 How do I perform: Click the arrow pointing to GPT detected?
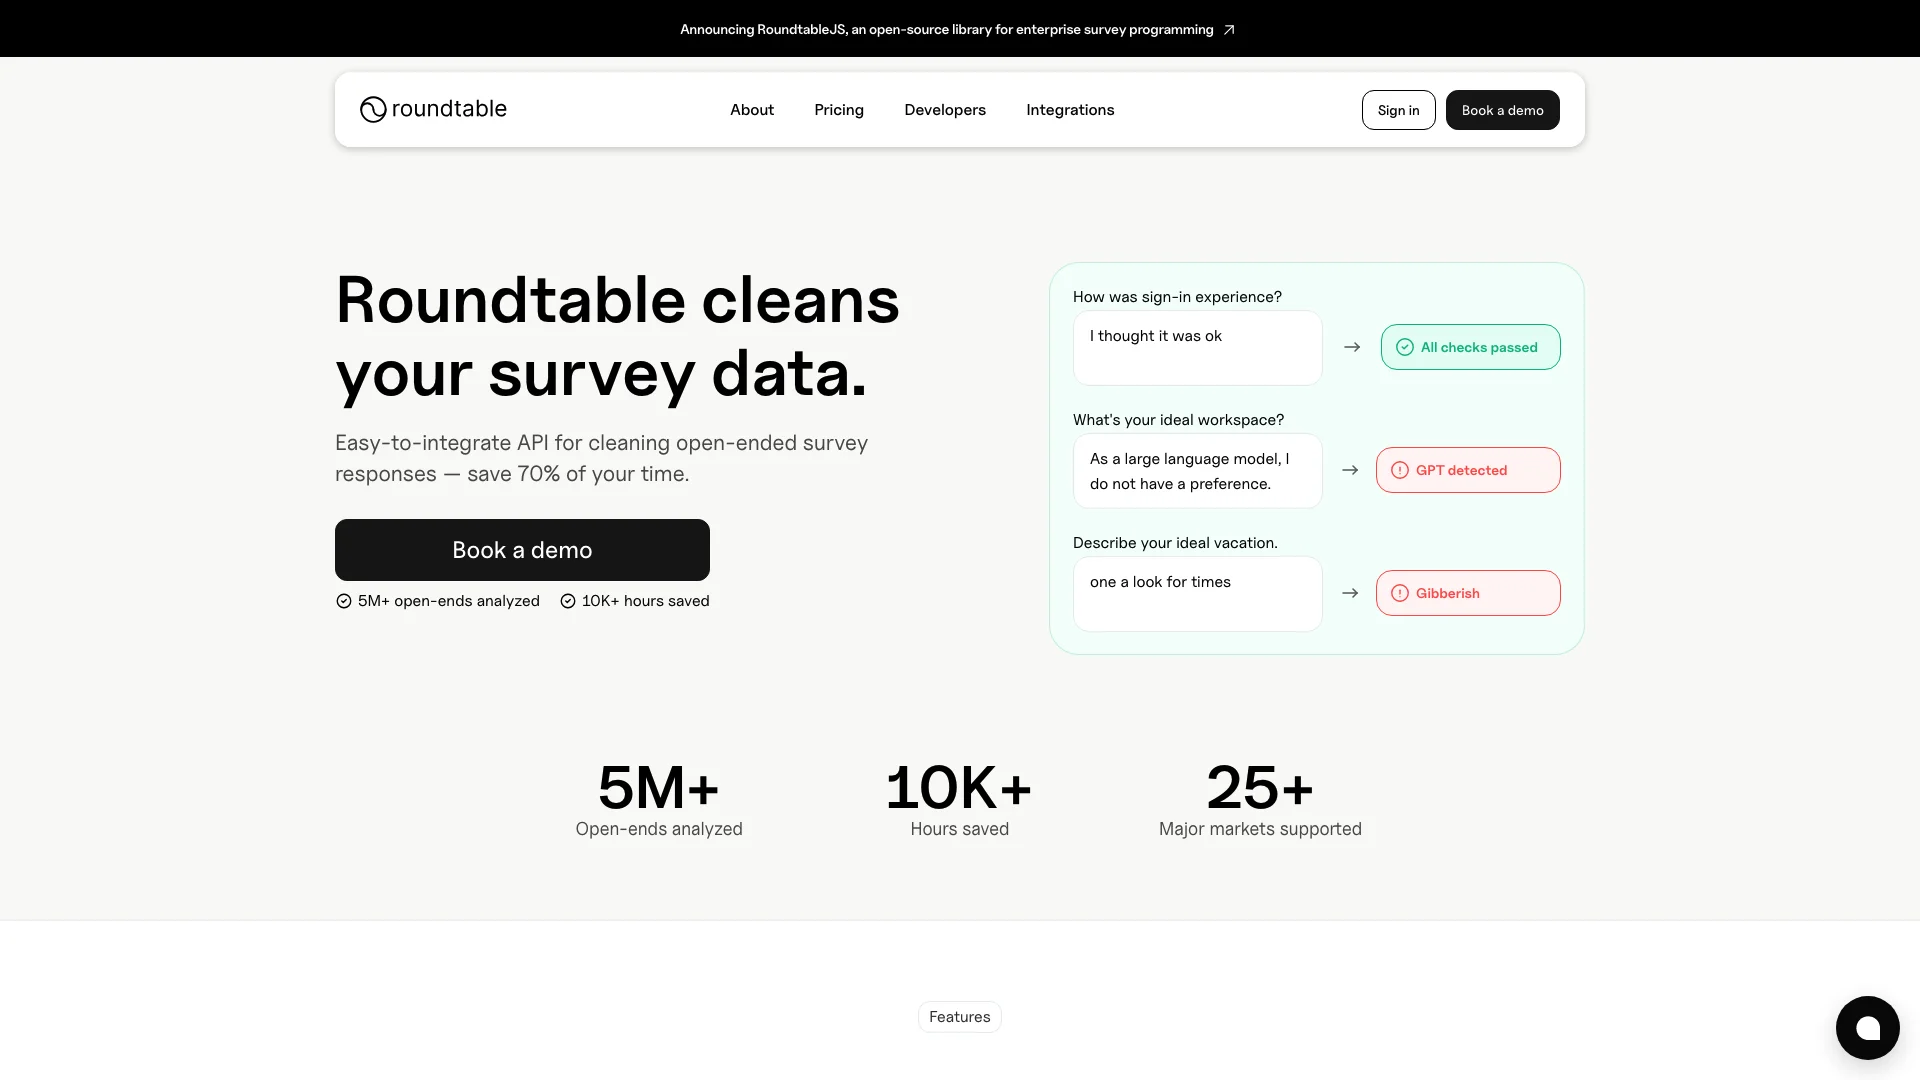click(x=1350, y=470)
